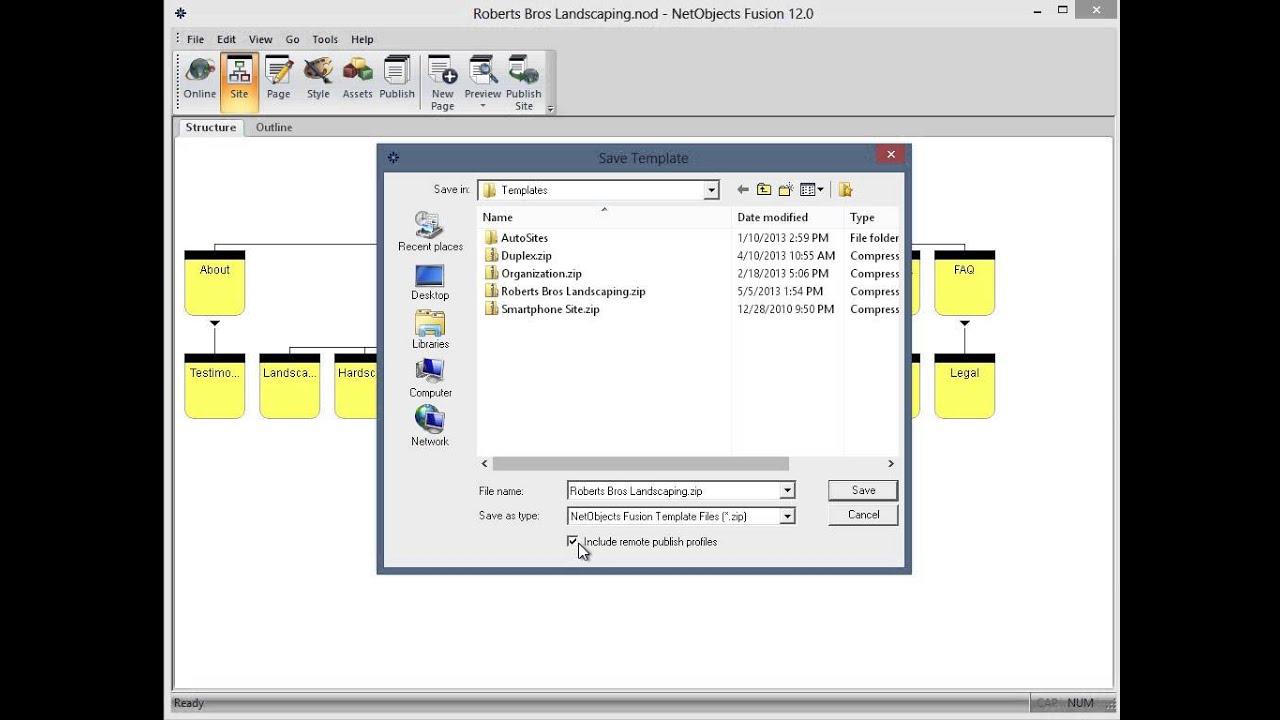
Task: Go to Desktop shortcut
Action: click(x=430, y=281)
